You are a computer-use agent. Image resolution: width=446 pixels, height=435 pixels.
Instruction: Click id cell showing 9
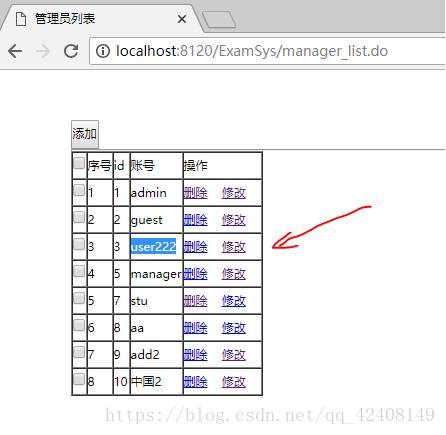point(122,355)
